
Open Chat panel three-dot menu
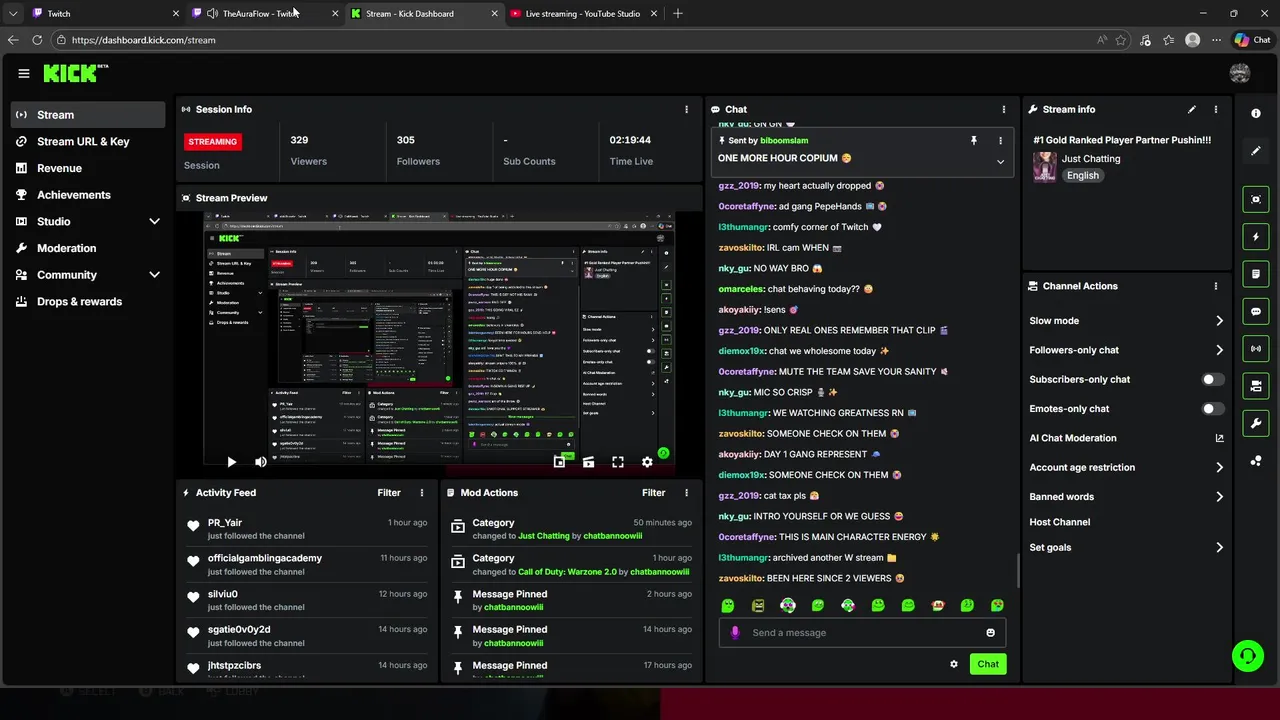(1004, 109)
